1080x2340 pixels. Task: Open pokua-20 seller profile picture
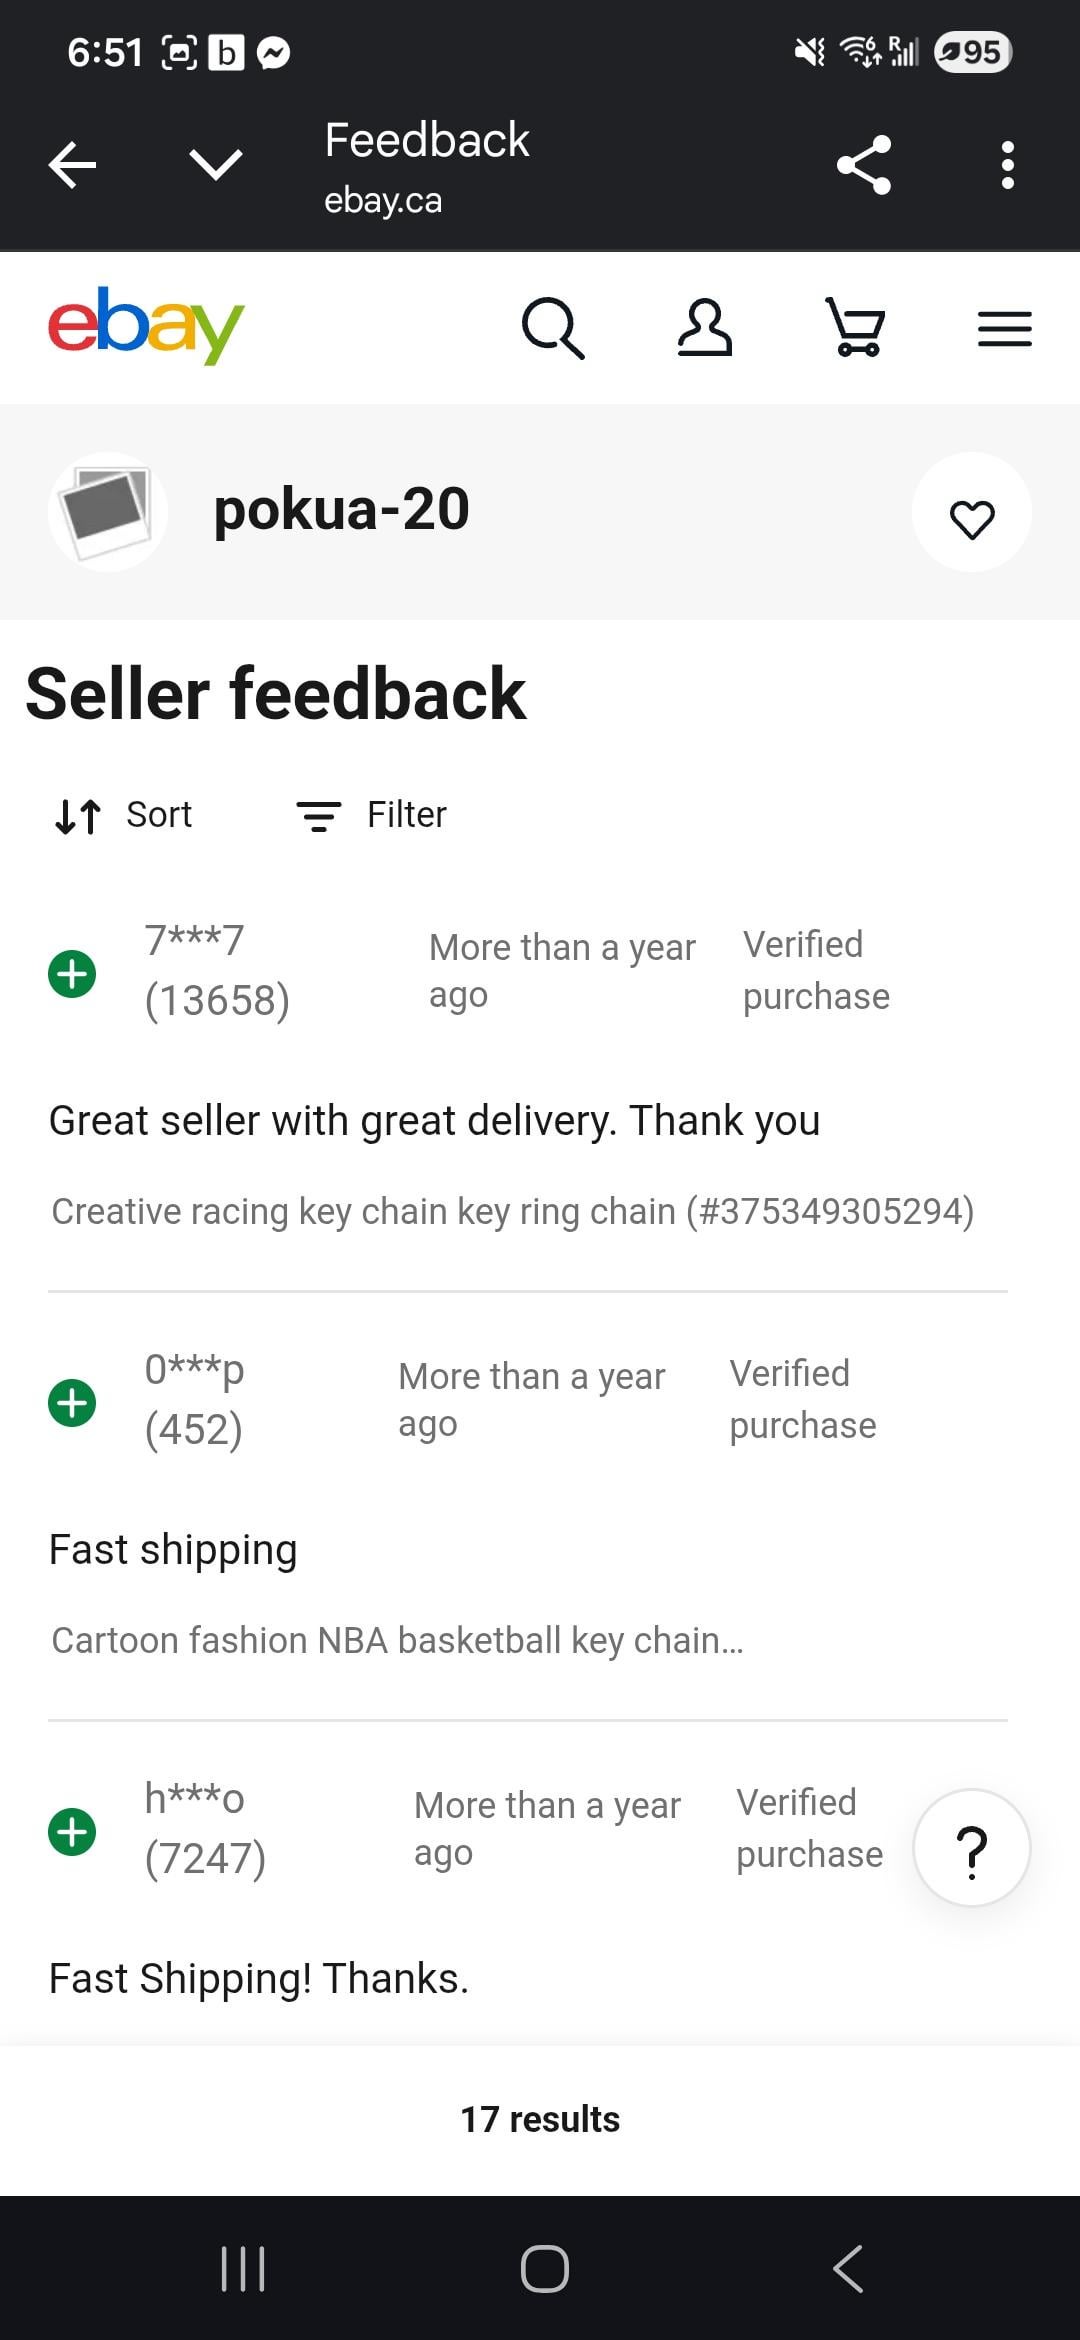[x=107, y=512]
